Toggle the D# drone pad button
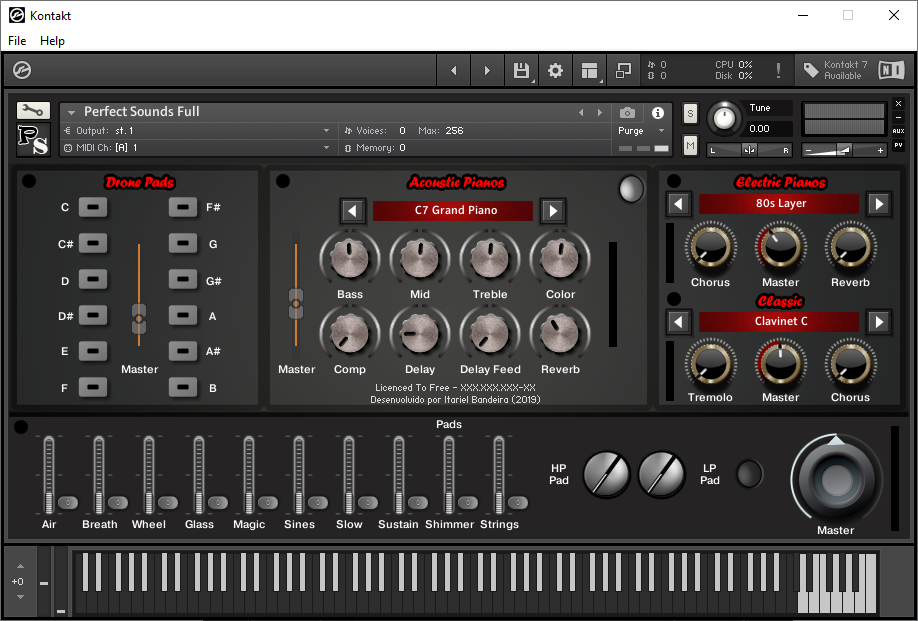918x621 pixels. (93, 316)
